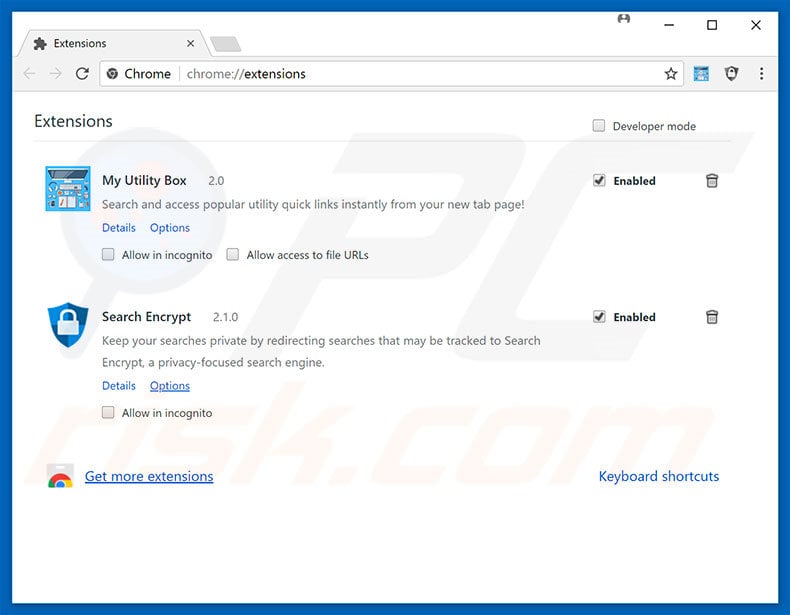Allow Search Encrypt in incognito
Image resolution: width=790 pixels, height=615 pixels.
coord(108,413)
